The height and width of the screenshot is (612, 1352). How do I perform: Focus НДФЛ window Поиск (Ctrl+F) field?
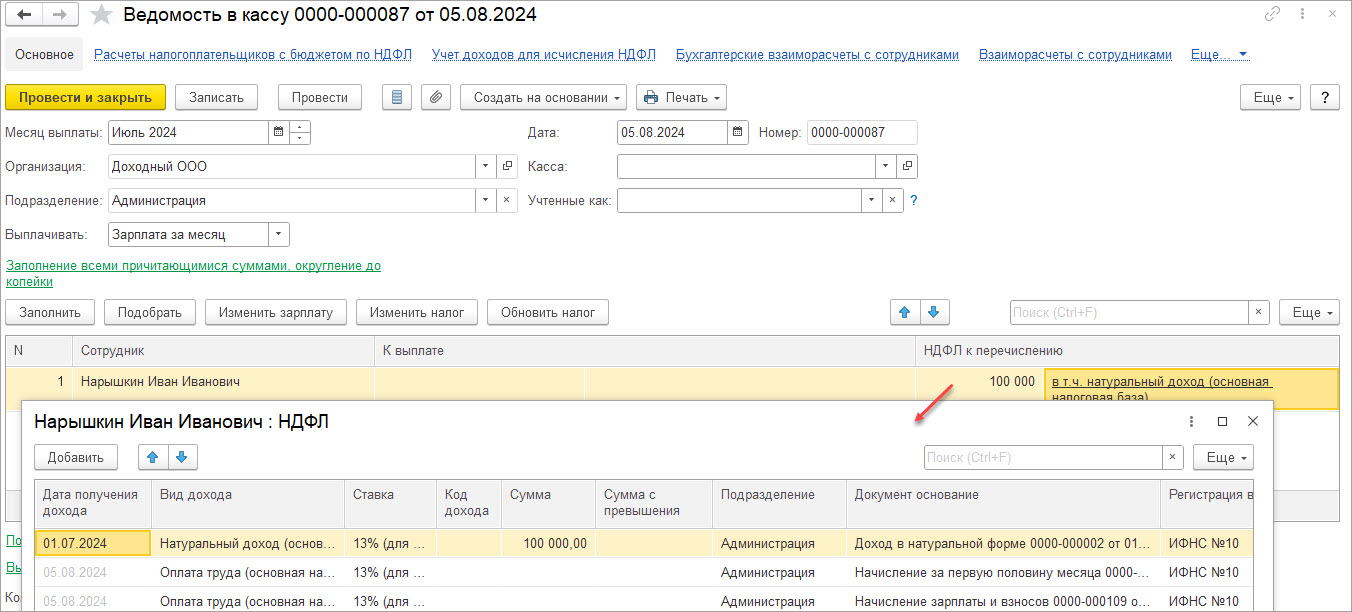1044,457
